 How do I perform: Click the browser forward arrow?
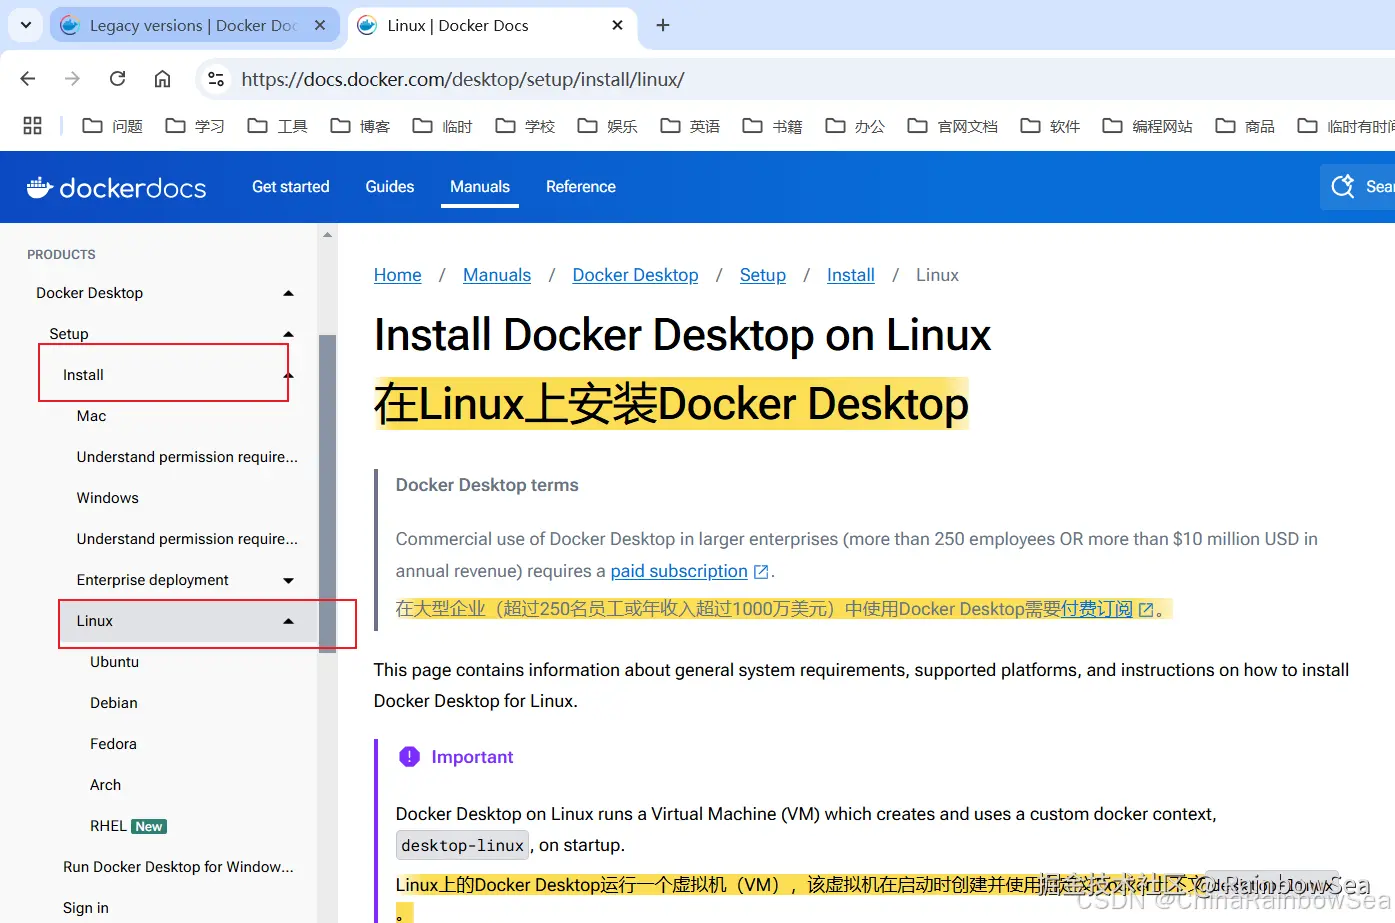pyautogui.click(x=72, y=79)
